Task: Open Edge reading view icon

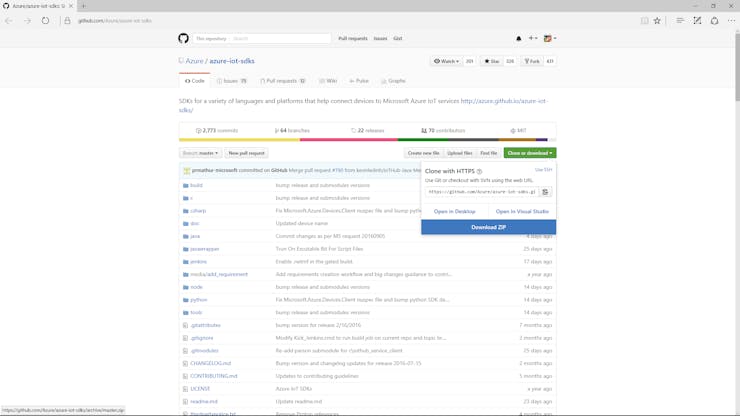Action: pos(644,21)
